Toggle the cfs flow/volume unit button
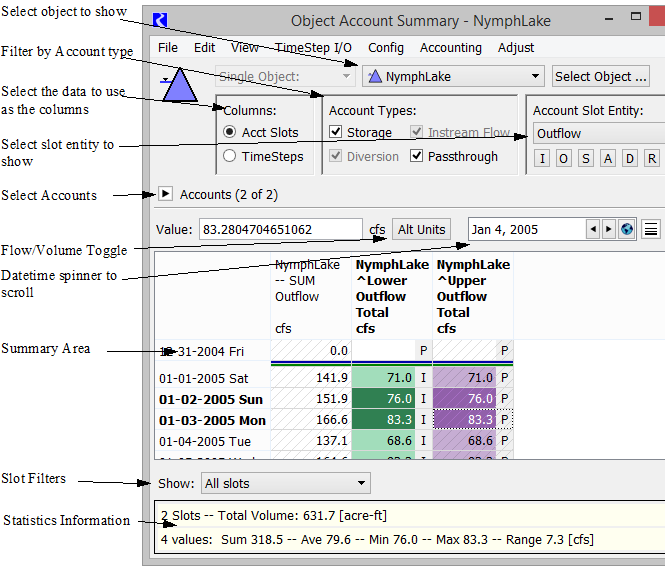Screen dimensions: 667x568 pyautogui.click(x=377, y=230)
